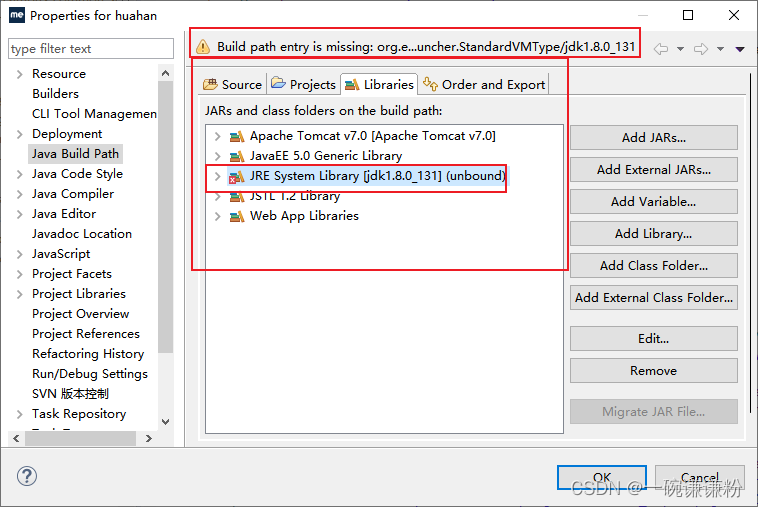Click the Add Variable... button

pos(654,202)
